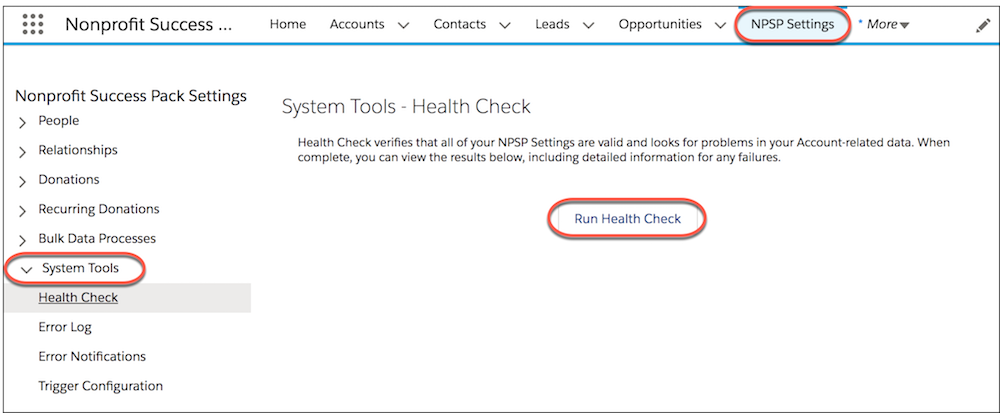Viewport: 1000px width, 413px height.
Task: Expand the Leads tab dropdown chevron
Action: click(x=589, y=25)
